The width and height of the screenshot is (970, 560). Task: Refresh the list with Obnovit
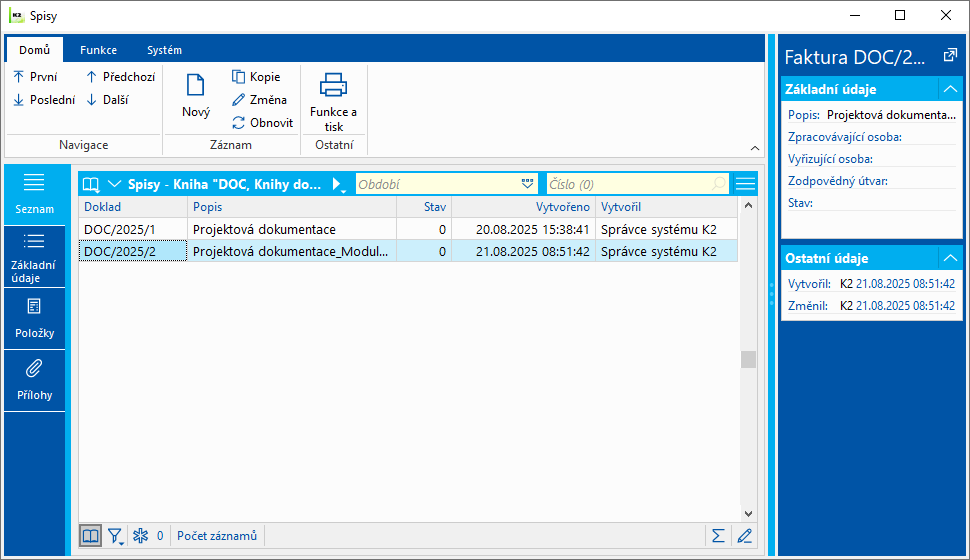pos(262,123)
